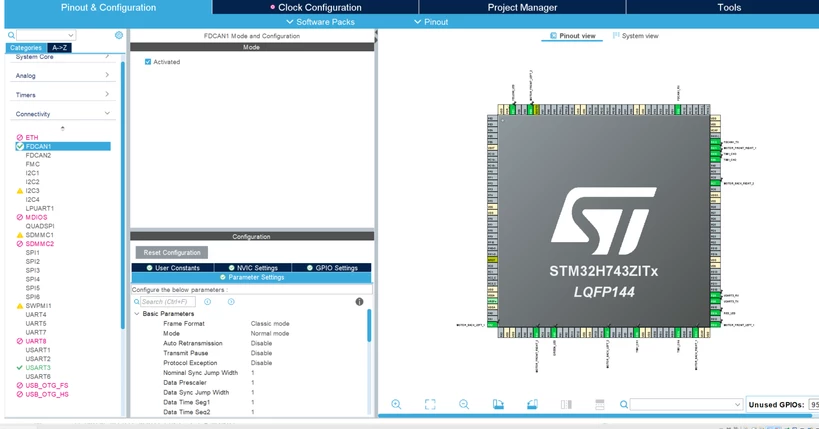Click the warning icon next to SWPMI1

point(20,306)
